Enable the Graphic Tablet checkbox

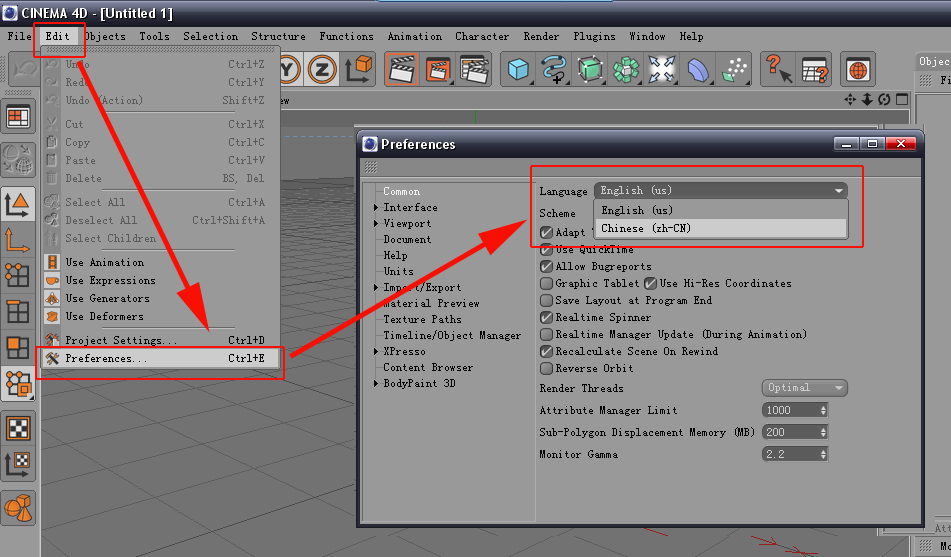click(546, 283)
